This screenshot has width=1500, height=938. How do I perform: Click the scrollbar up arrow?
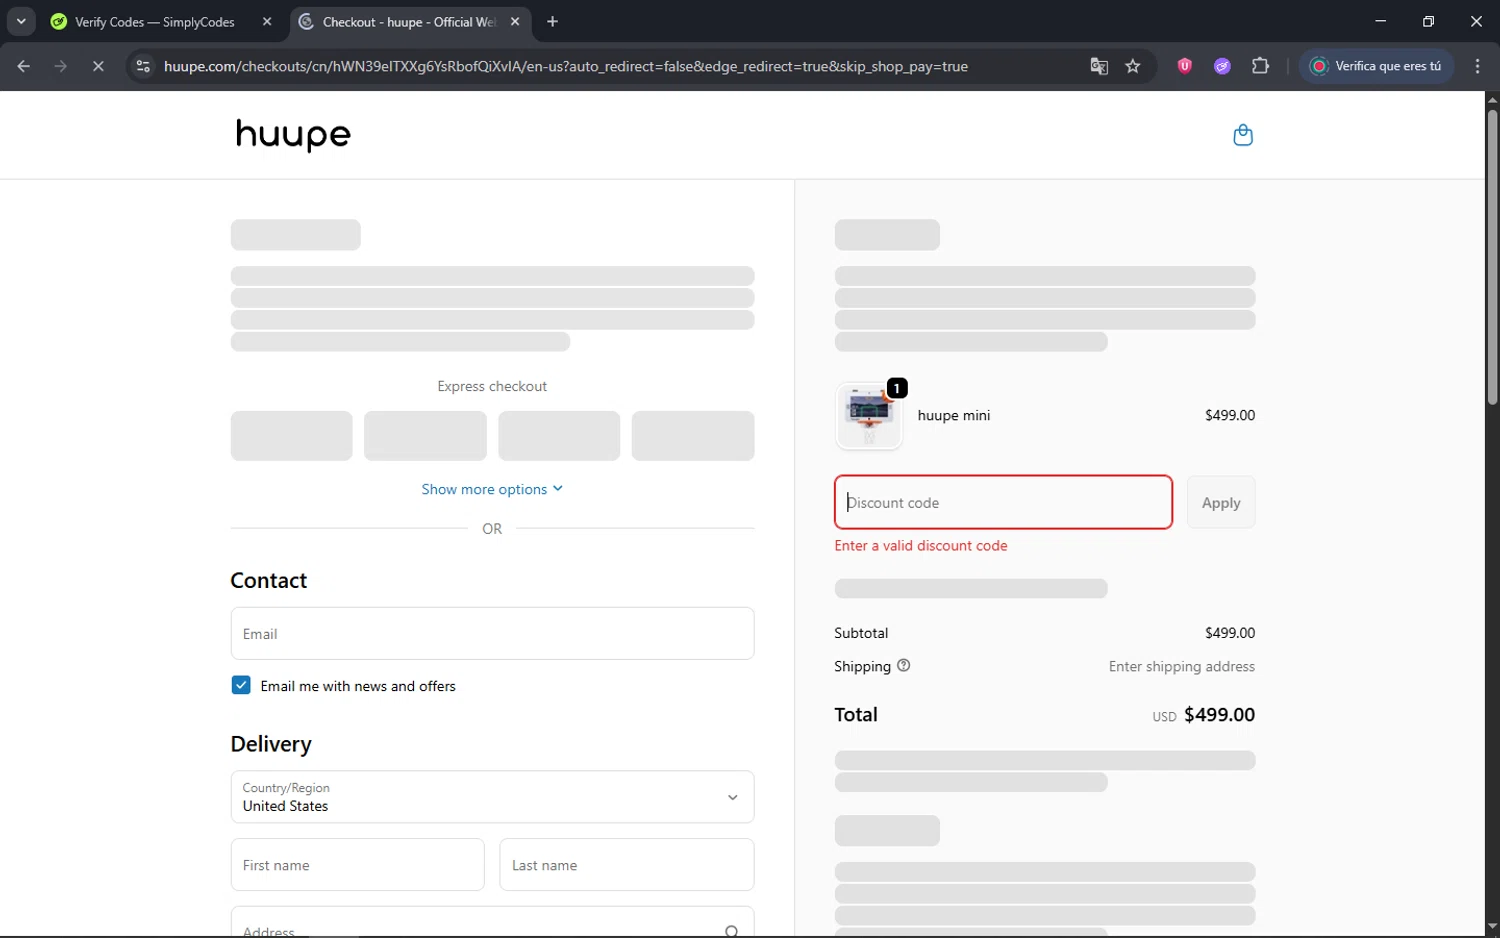point(1492,99)
